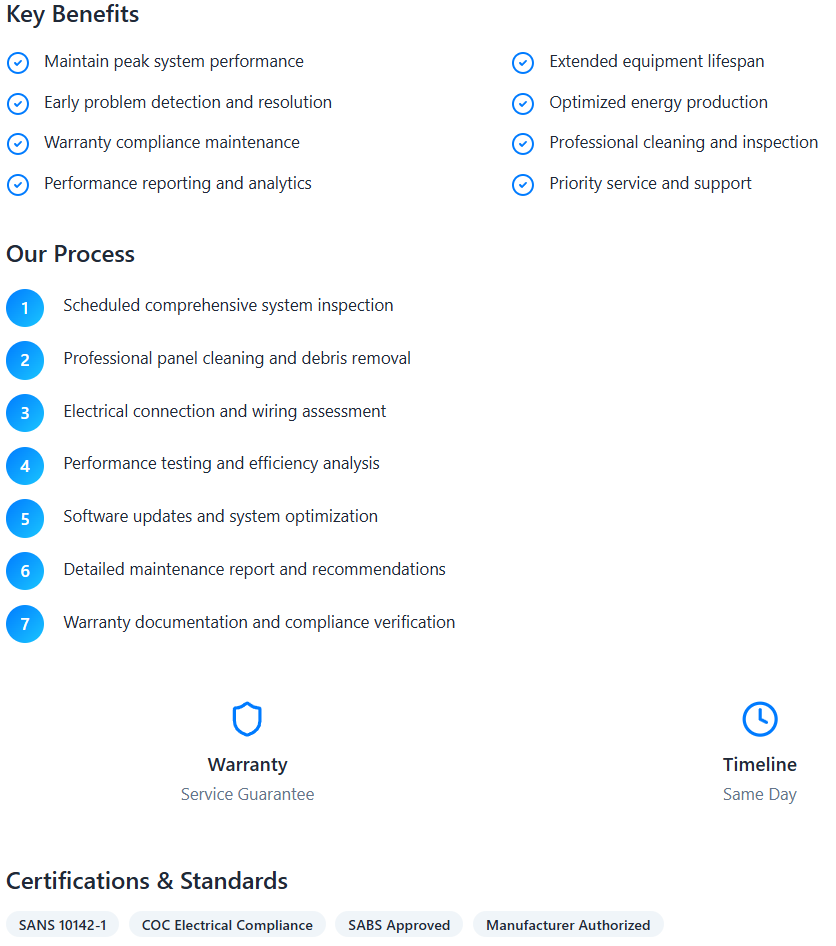Click Detailed maintenance report and recommendations text
The image size is (836, 946).
tap(255, 570)
